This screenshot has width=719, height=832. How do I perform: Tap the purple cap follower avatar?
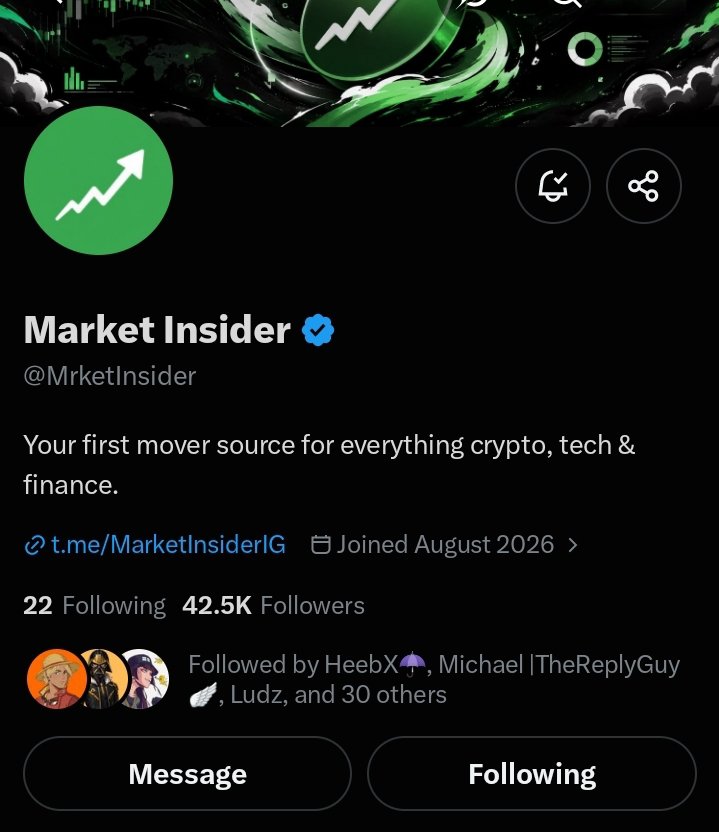[x=144, y=679]
